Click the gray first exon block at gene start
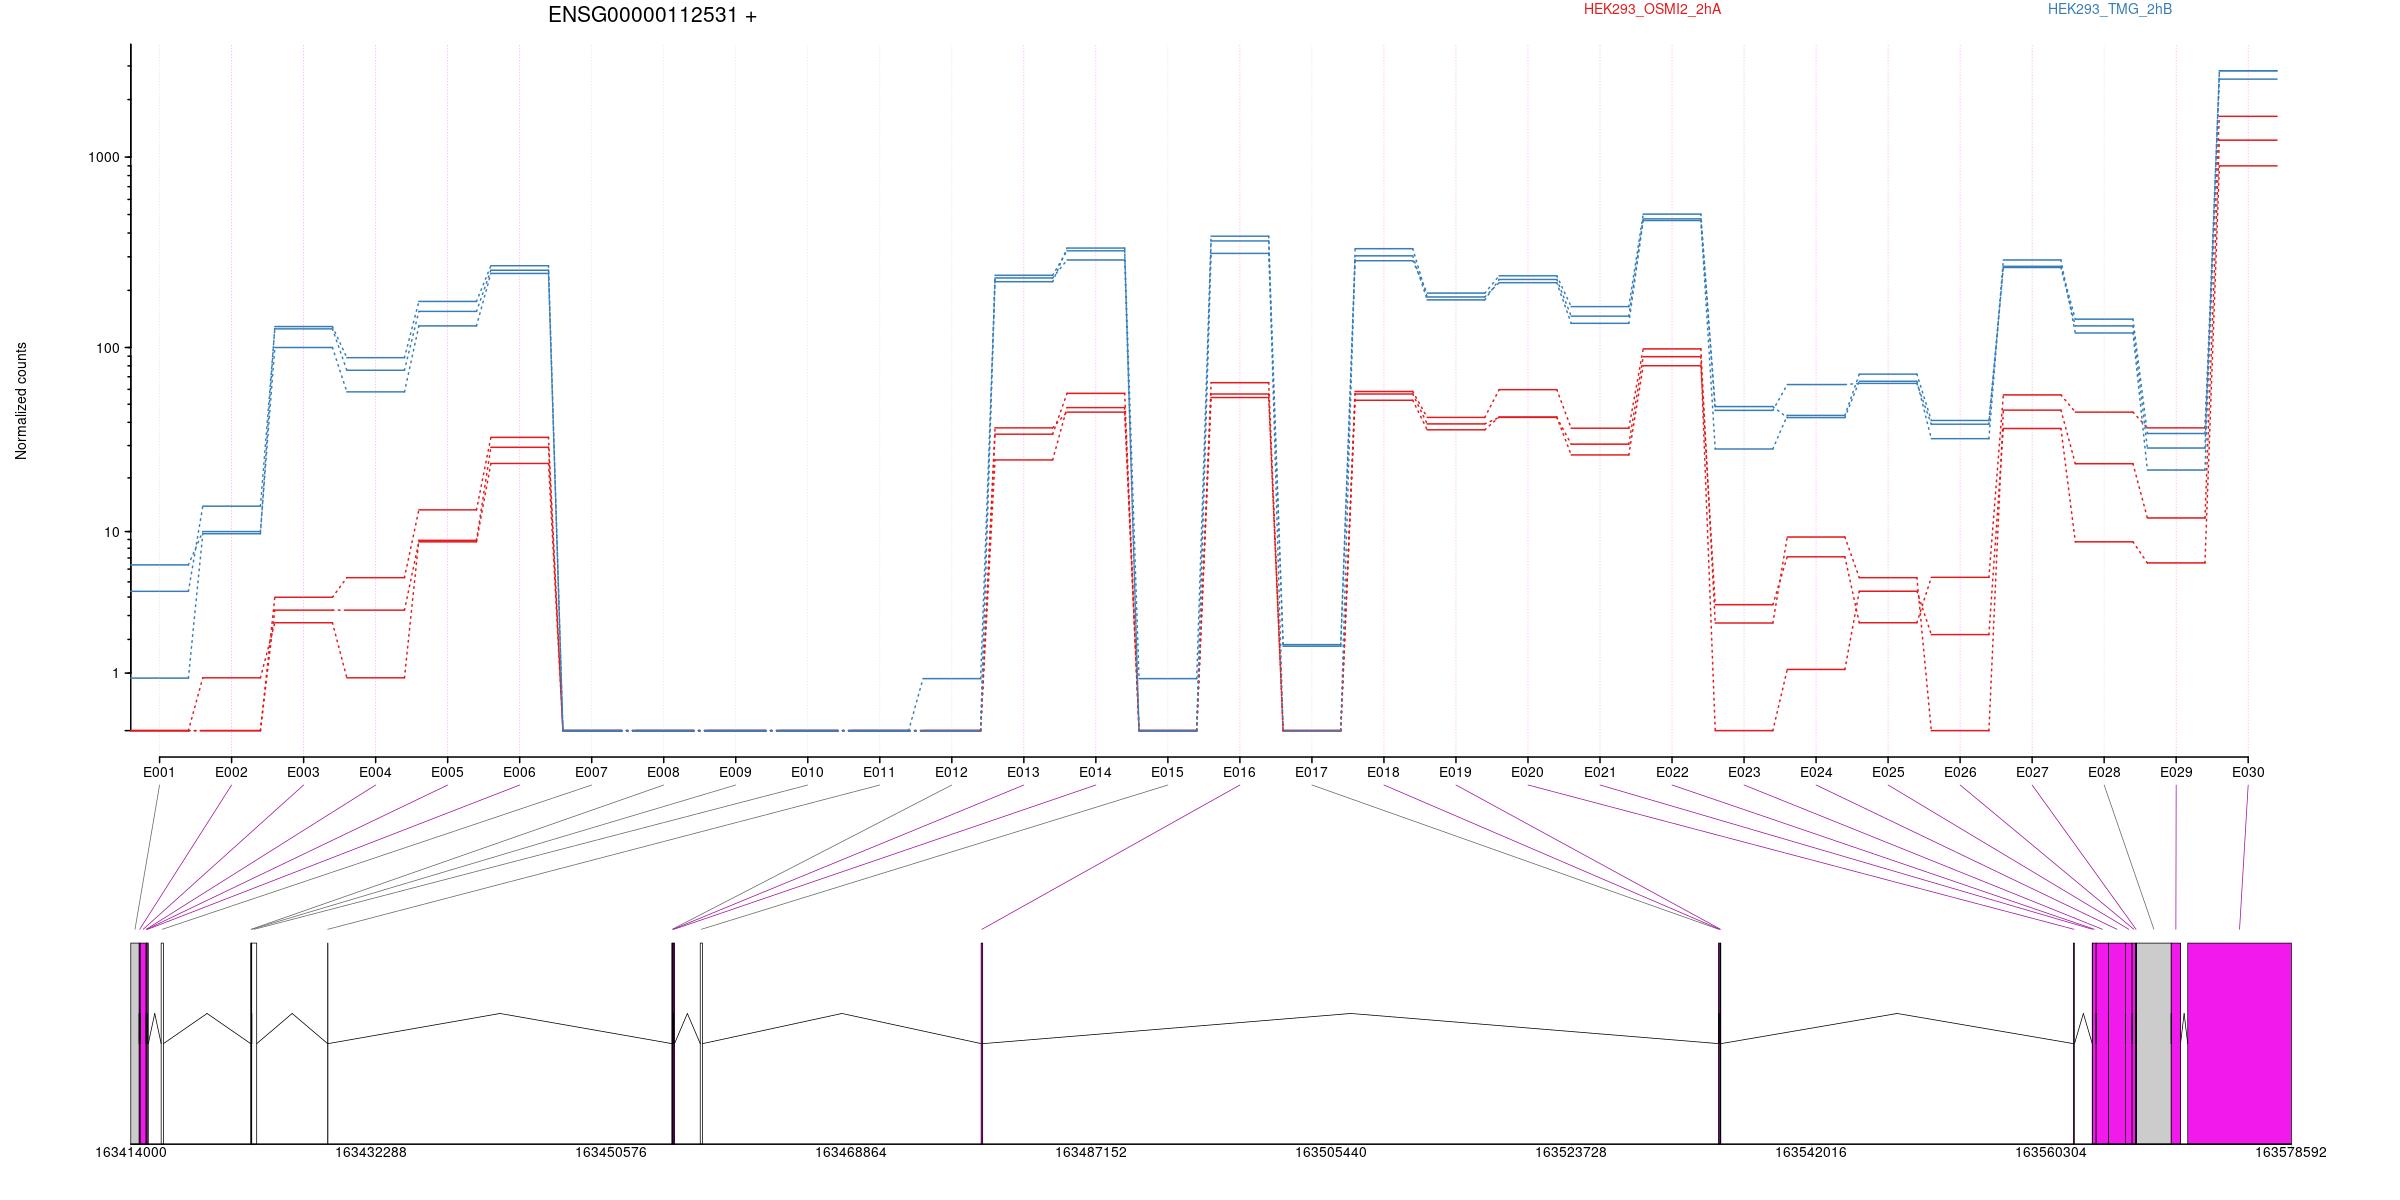The image size is (2400, 1200). (135, 1043)
